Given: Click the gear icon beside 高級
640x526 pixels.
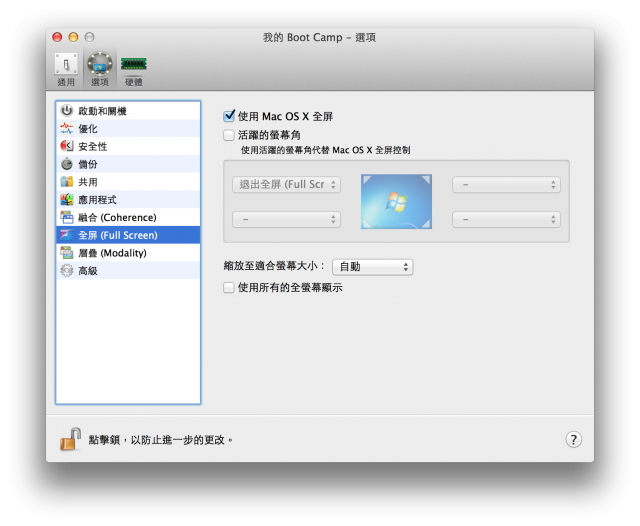Looking at the screenshot, I should click(67, 271).
